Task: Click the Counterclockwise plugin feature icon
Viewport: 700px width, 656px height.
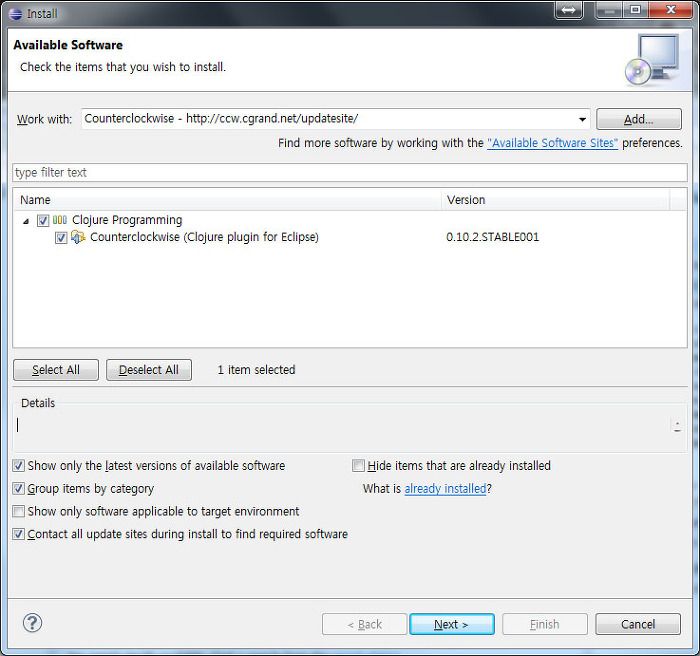Action: click(78, 237)
